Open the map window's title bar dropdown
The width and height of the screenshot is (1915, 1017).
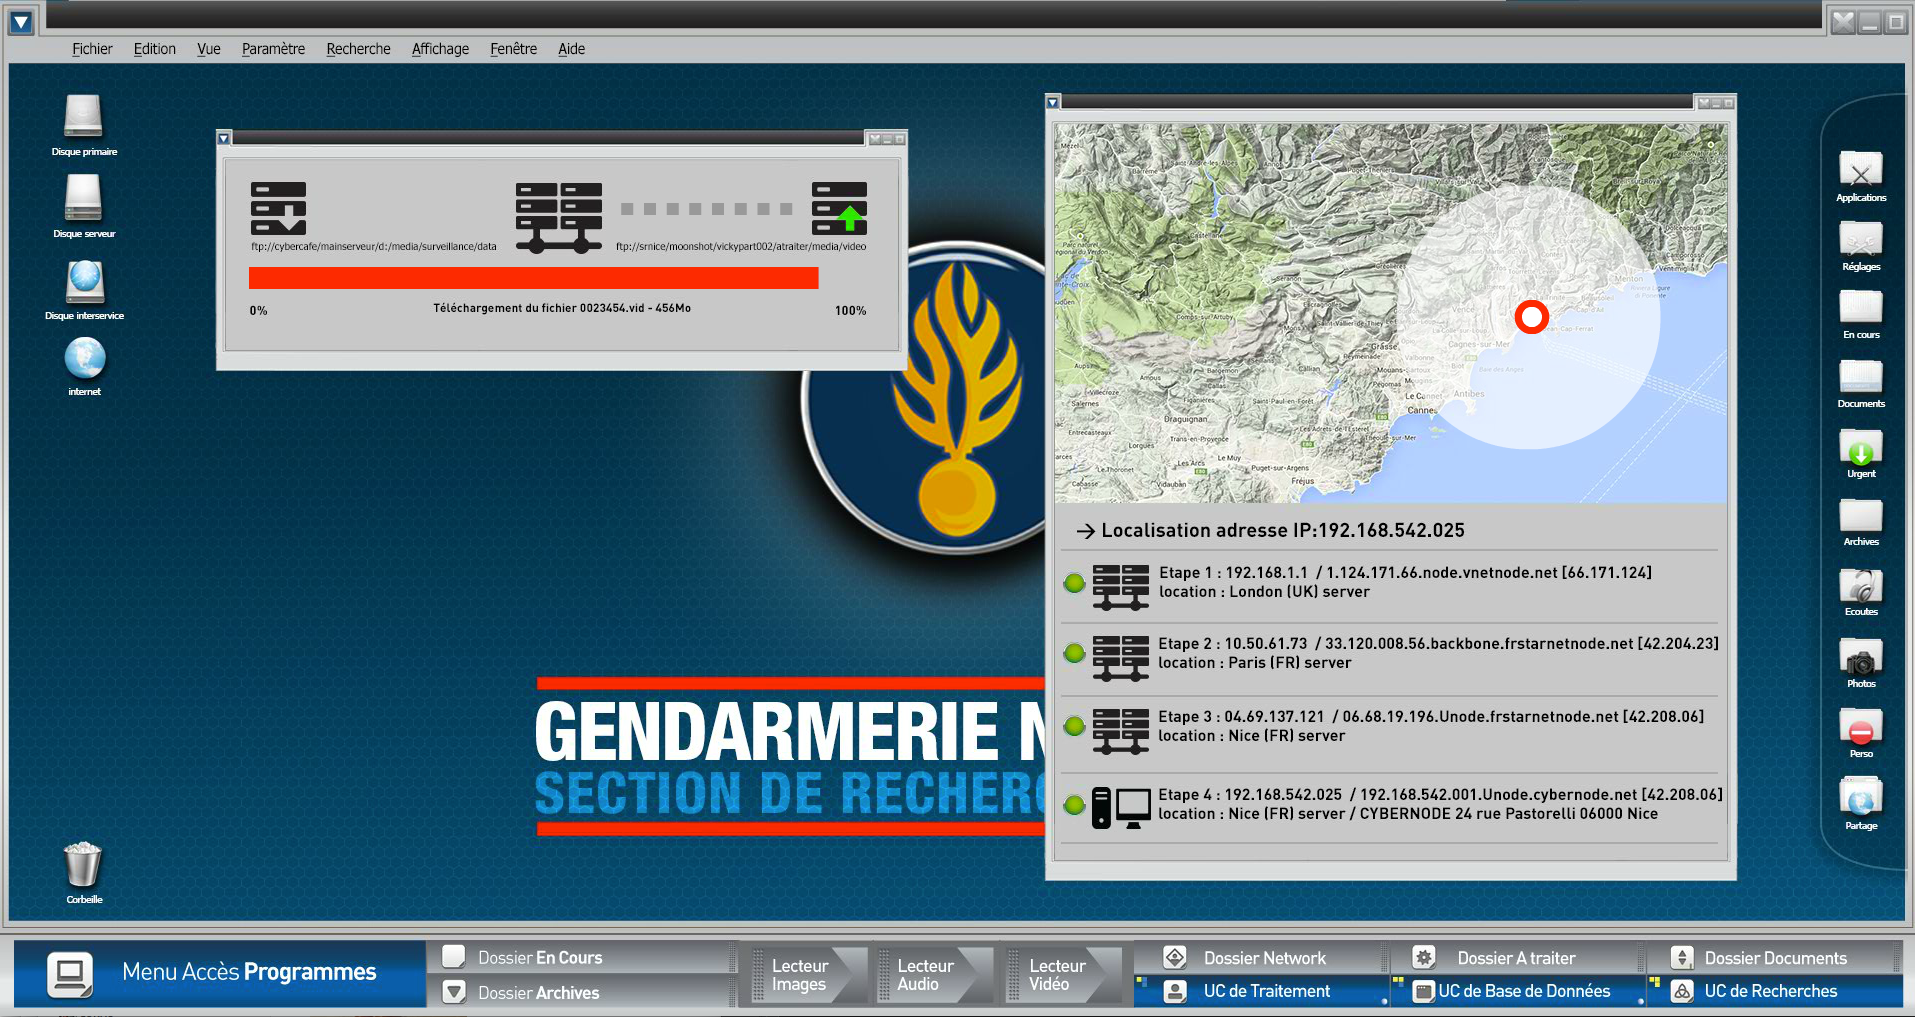coord(1052,102)
